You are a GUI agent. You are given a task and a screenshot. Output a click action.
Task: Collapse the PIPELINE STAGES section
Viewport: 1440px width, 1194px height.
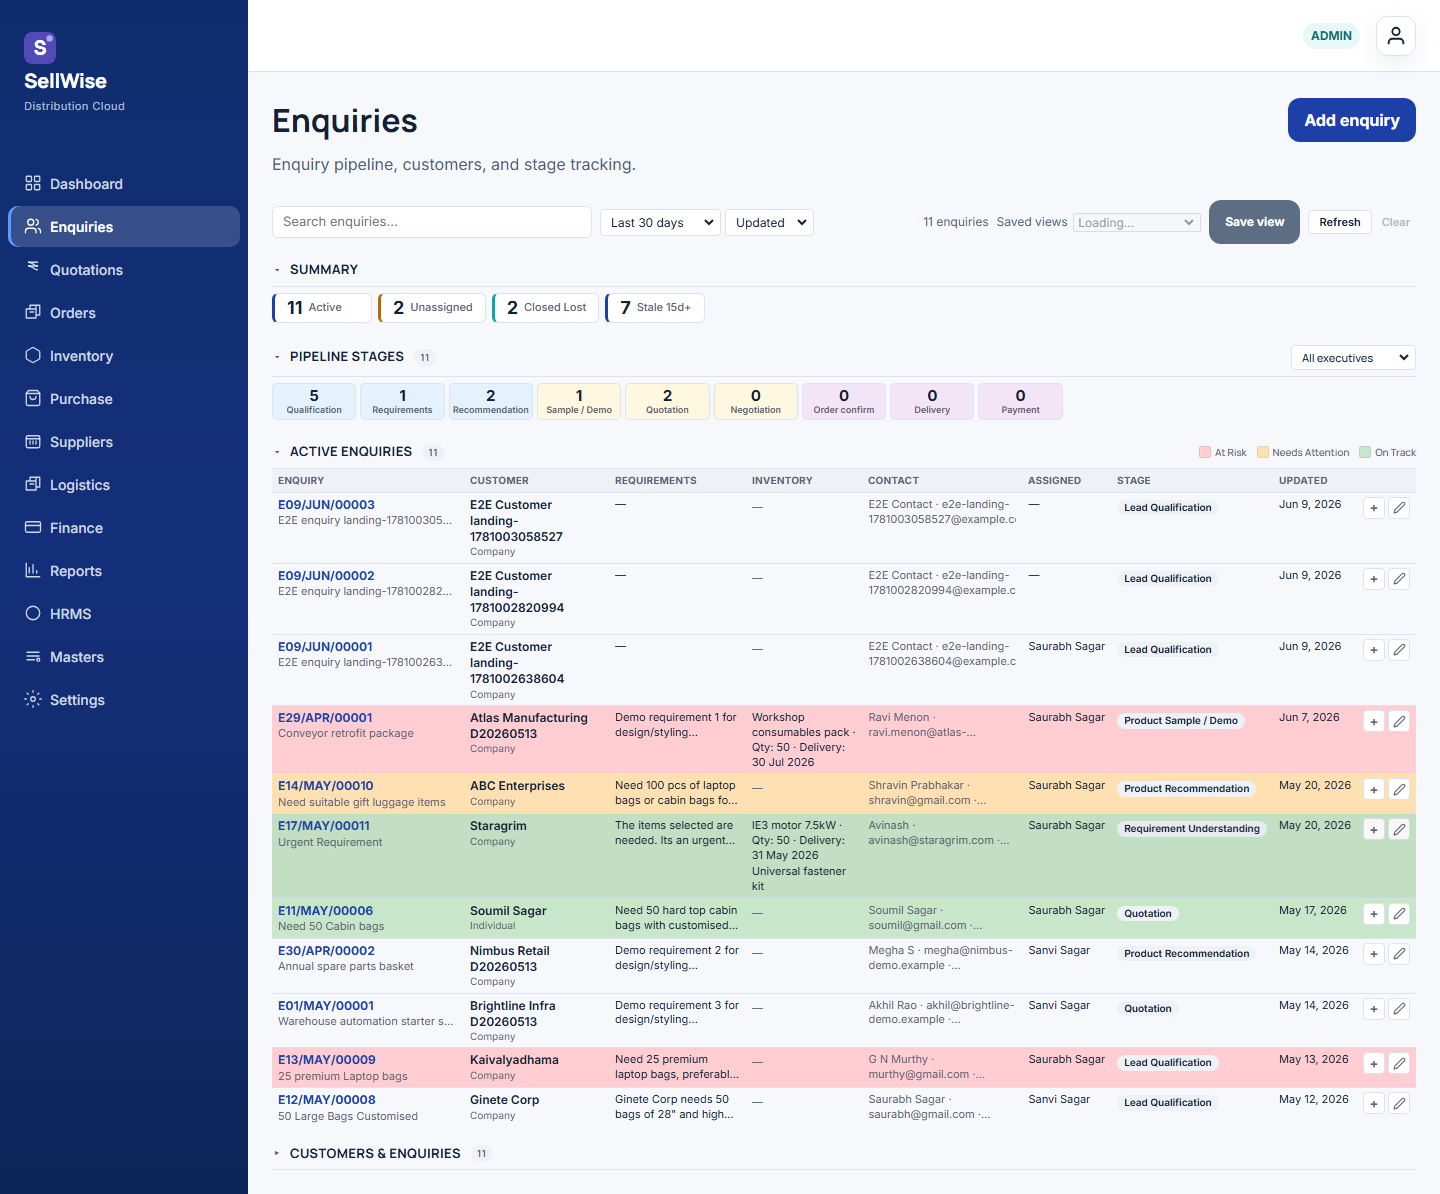pos(277,357)
